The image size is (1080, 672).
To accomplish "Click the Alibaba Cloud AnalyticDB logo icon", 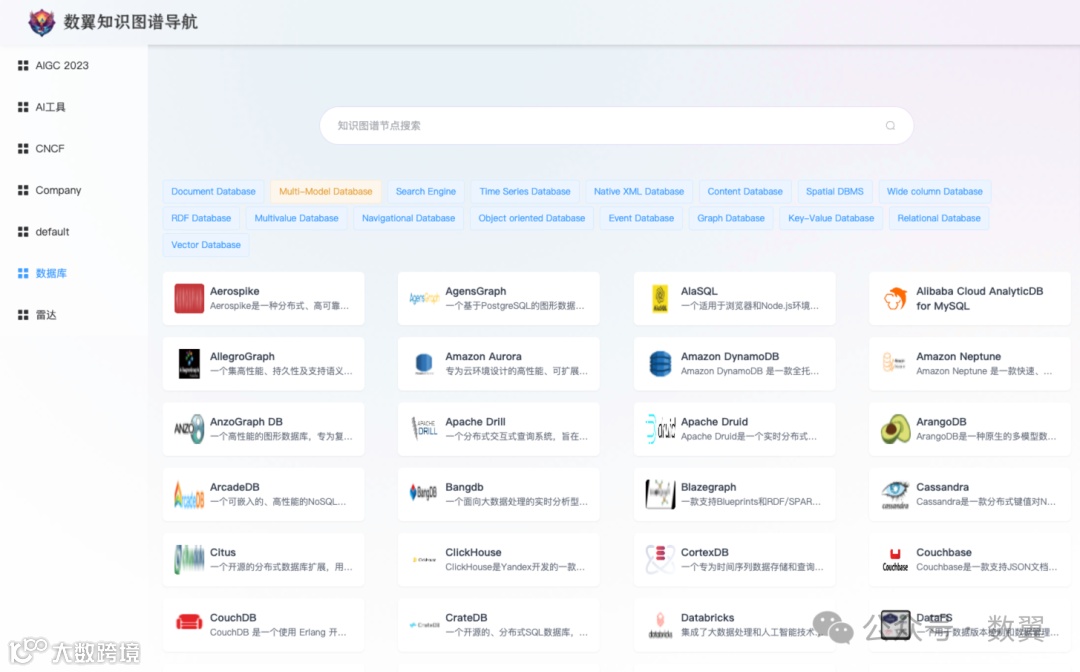I will [895, 298].
